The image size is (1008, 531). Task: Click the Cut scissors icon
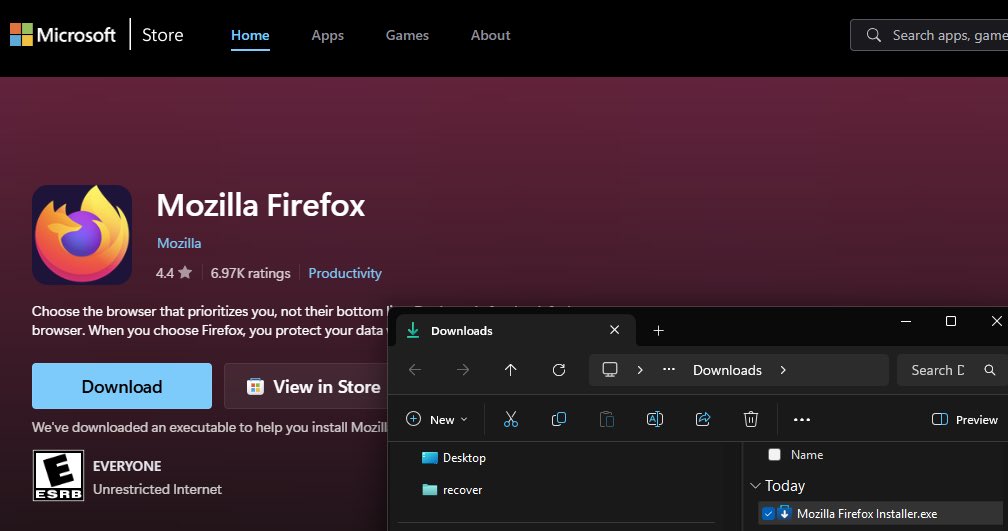click(511, 419)
